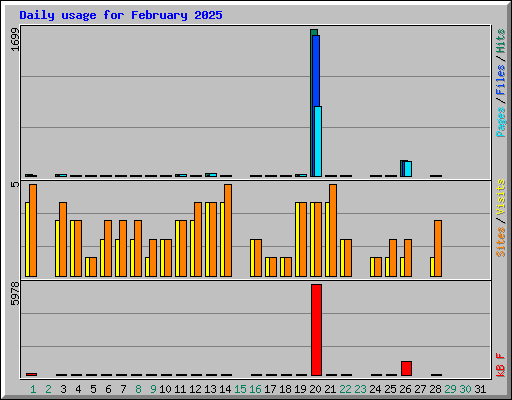Click day 5 on the x-axis

(x=93, y=389)
